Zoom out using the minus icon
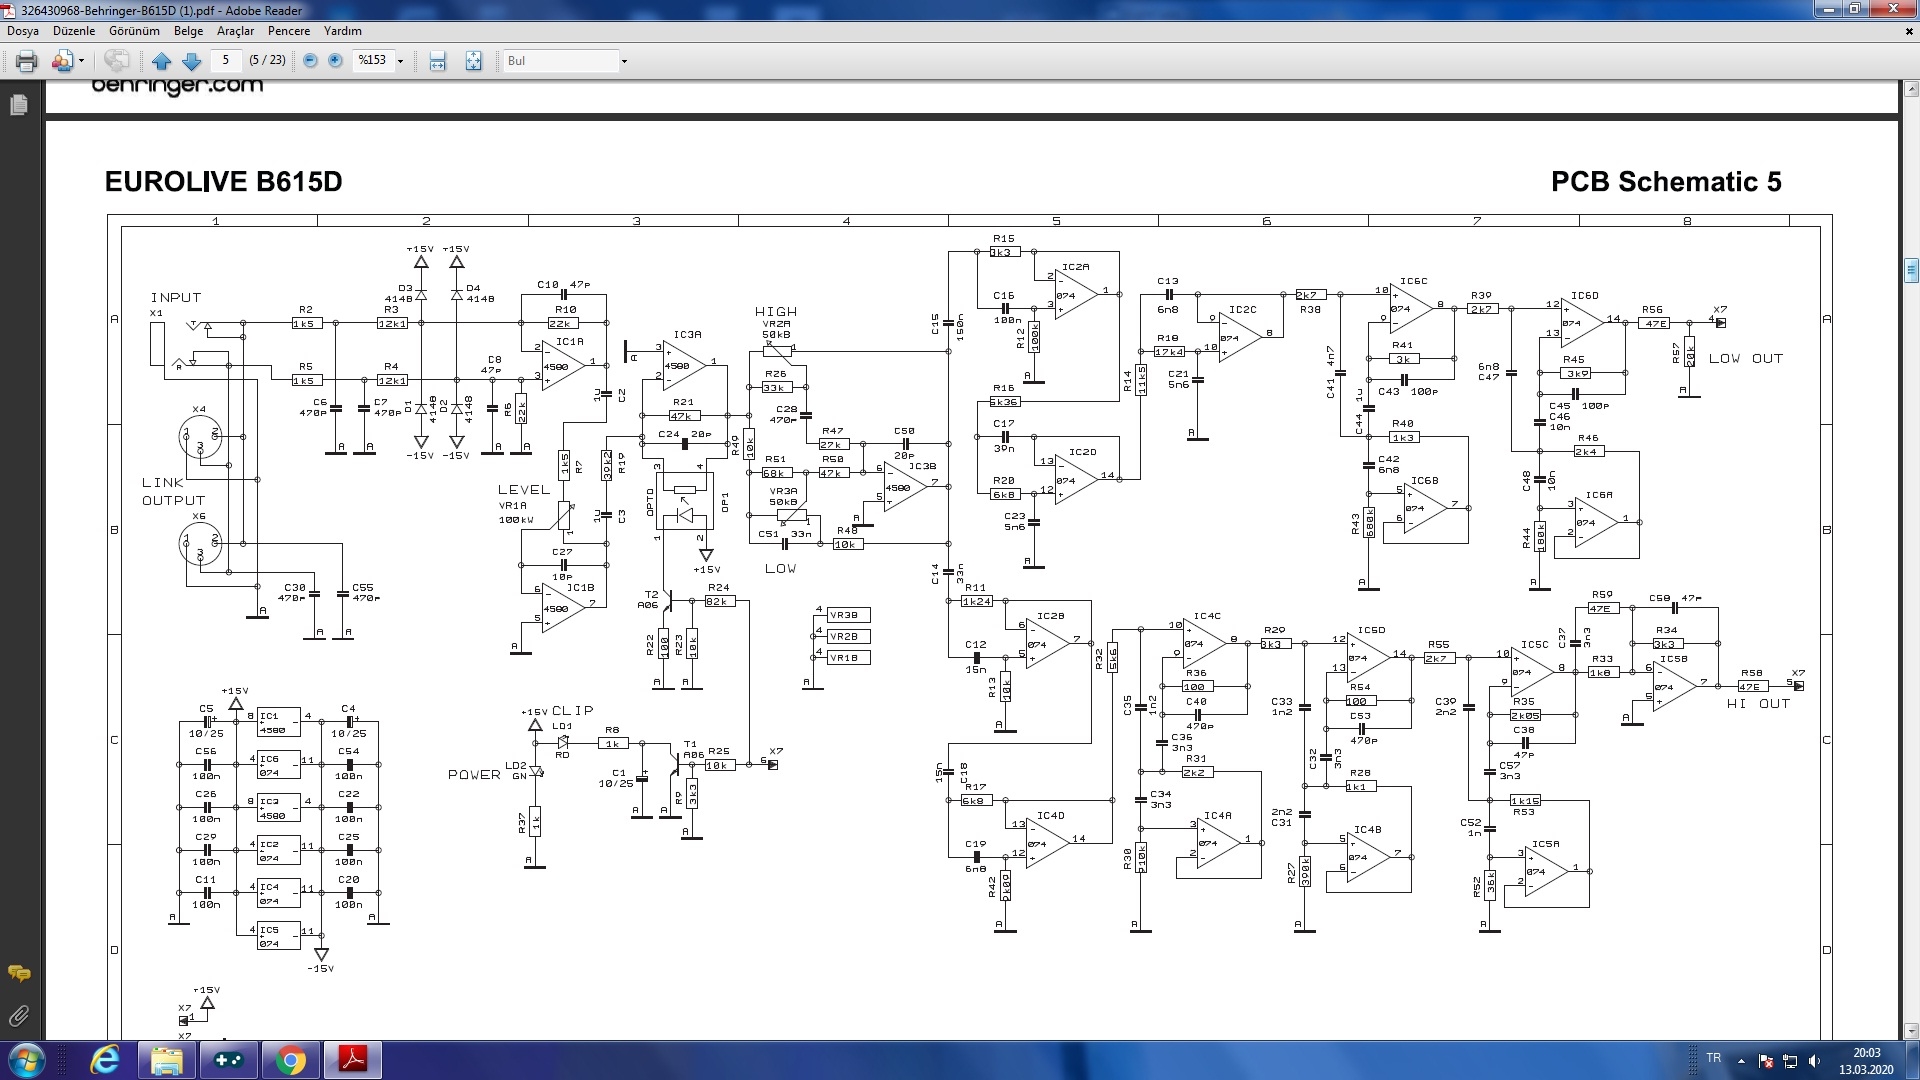 (310, 61)
